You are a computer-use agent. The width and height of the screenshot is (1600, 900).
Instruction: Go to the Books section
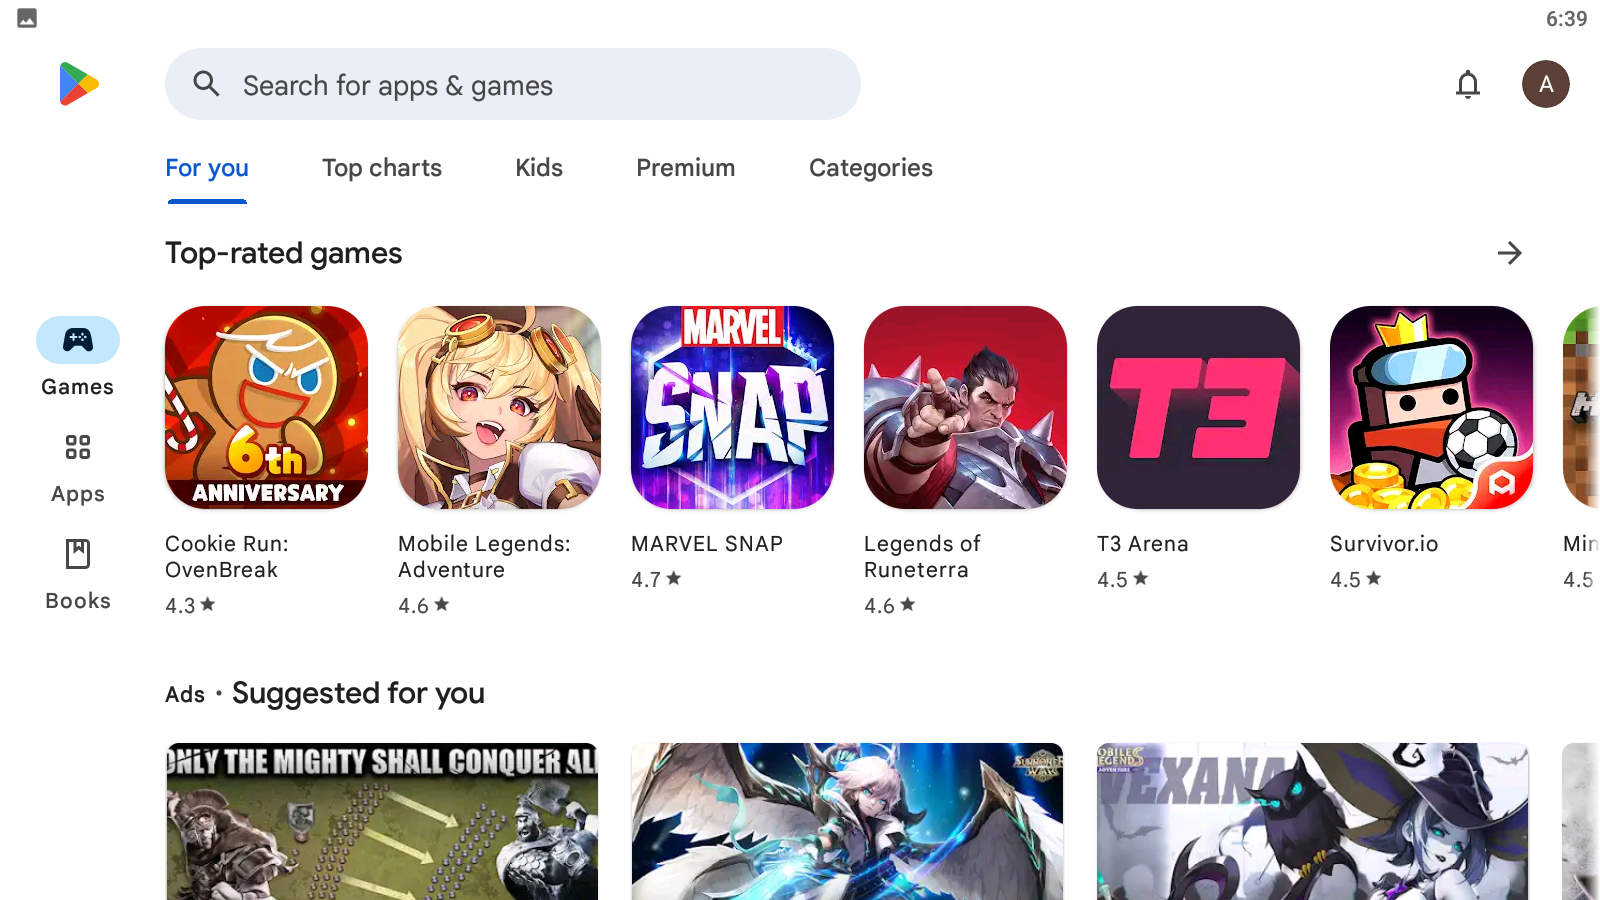78,574
